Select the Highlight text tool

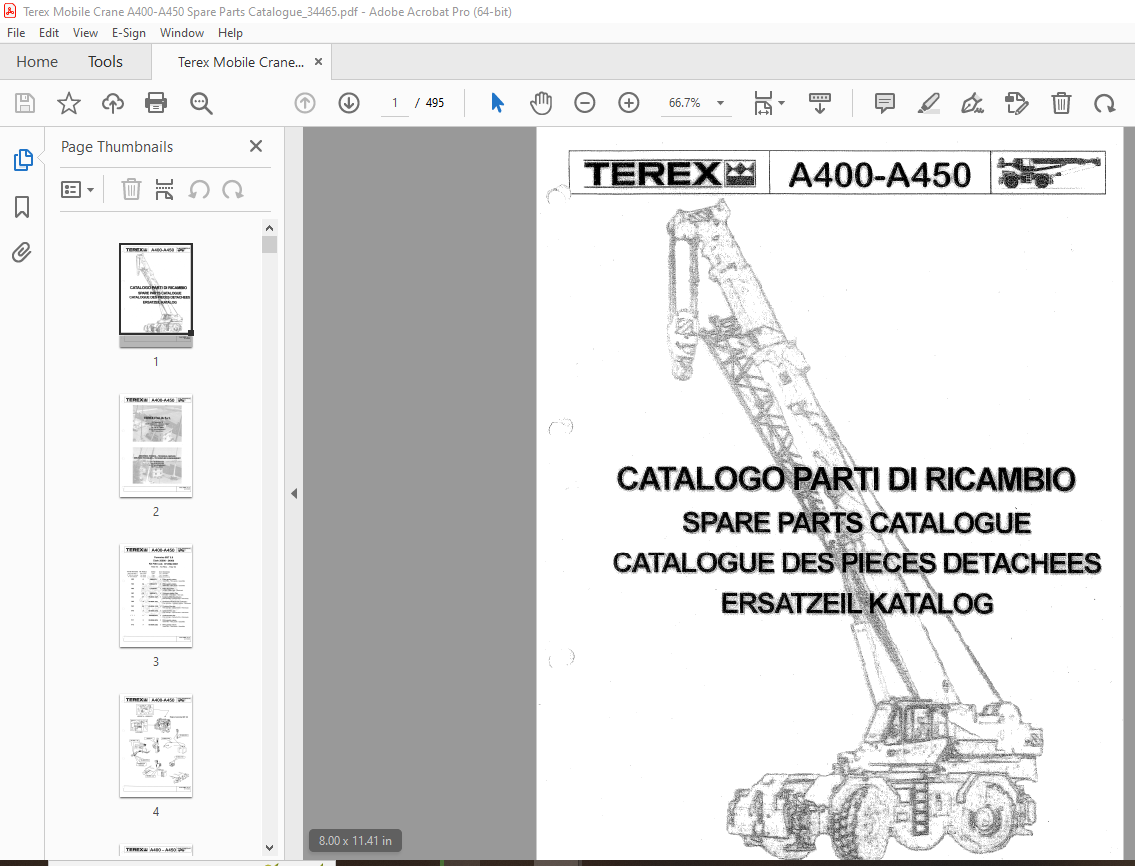(929, 103)
